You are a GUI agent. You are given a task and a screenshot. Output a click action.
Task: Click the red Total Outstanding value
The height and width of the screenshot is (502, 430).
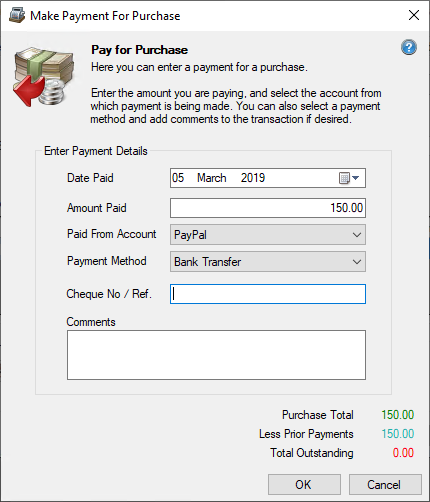[403, 453]
